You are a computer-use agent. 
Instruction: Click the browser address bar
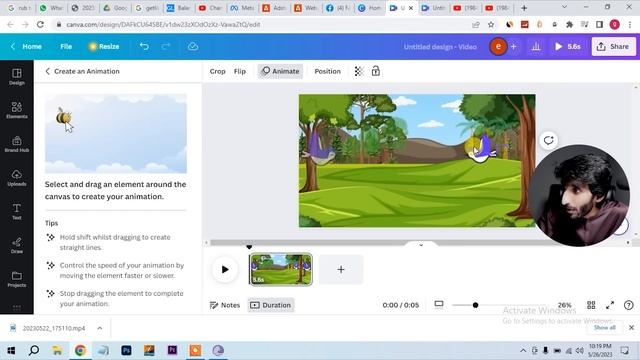click(x=261, y=24)
